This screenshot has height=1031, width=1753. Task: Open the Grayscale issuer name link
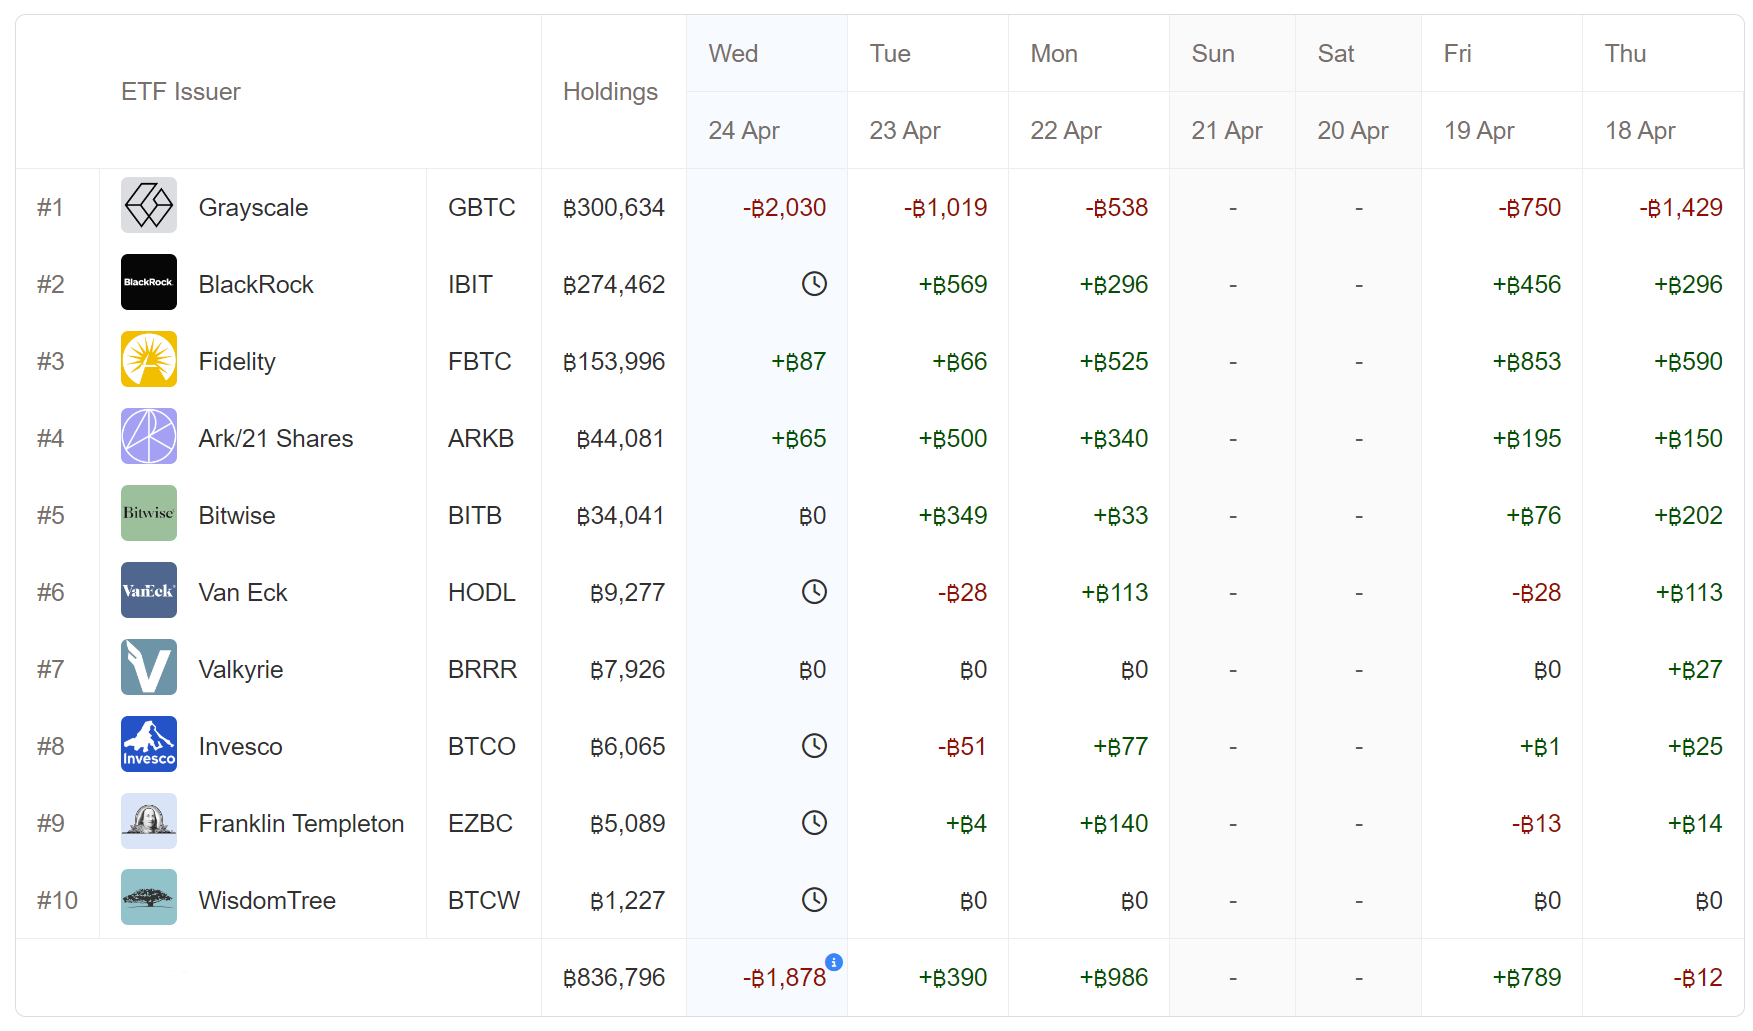tap(253, 208)
